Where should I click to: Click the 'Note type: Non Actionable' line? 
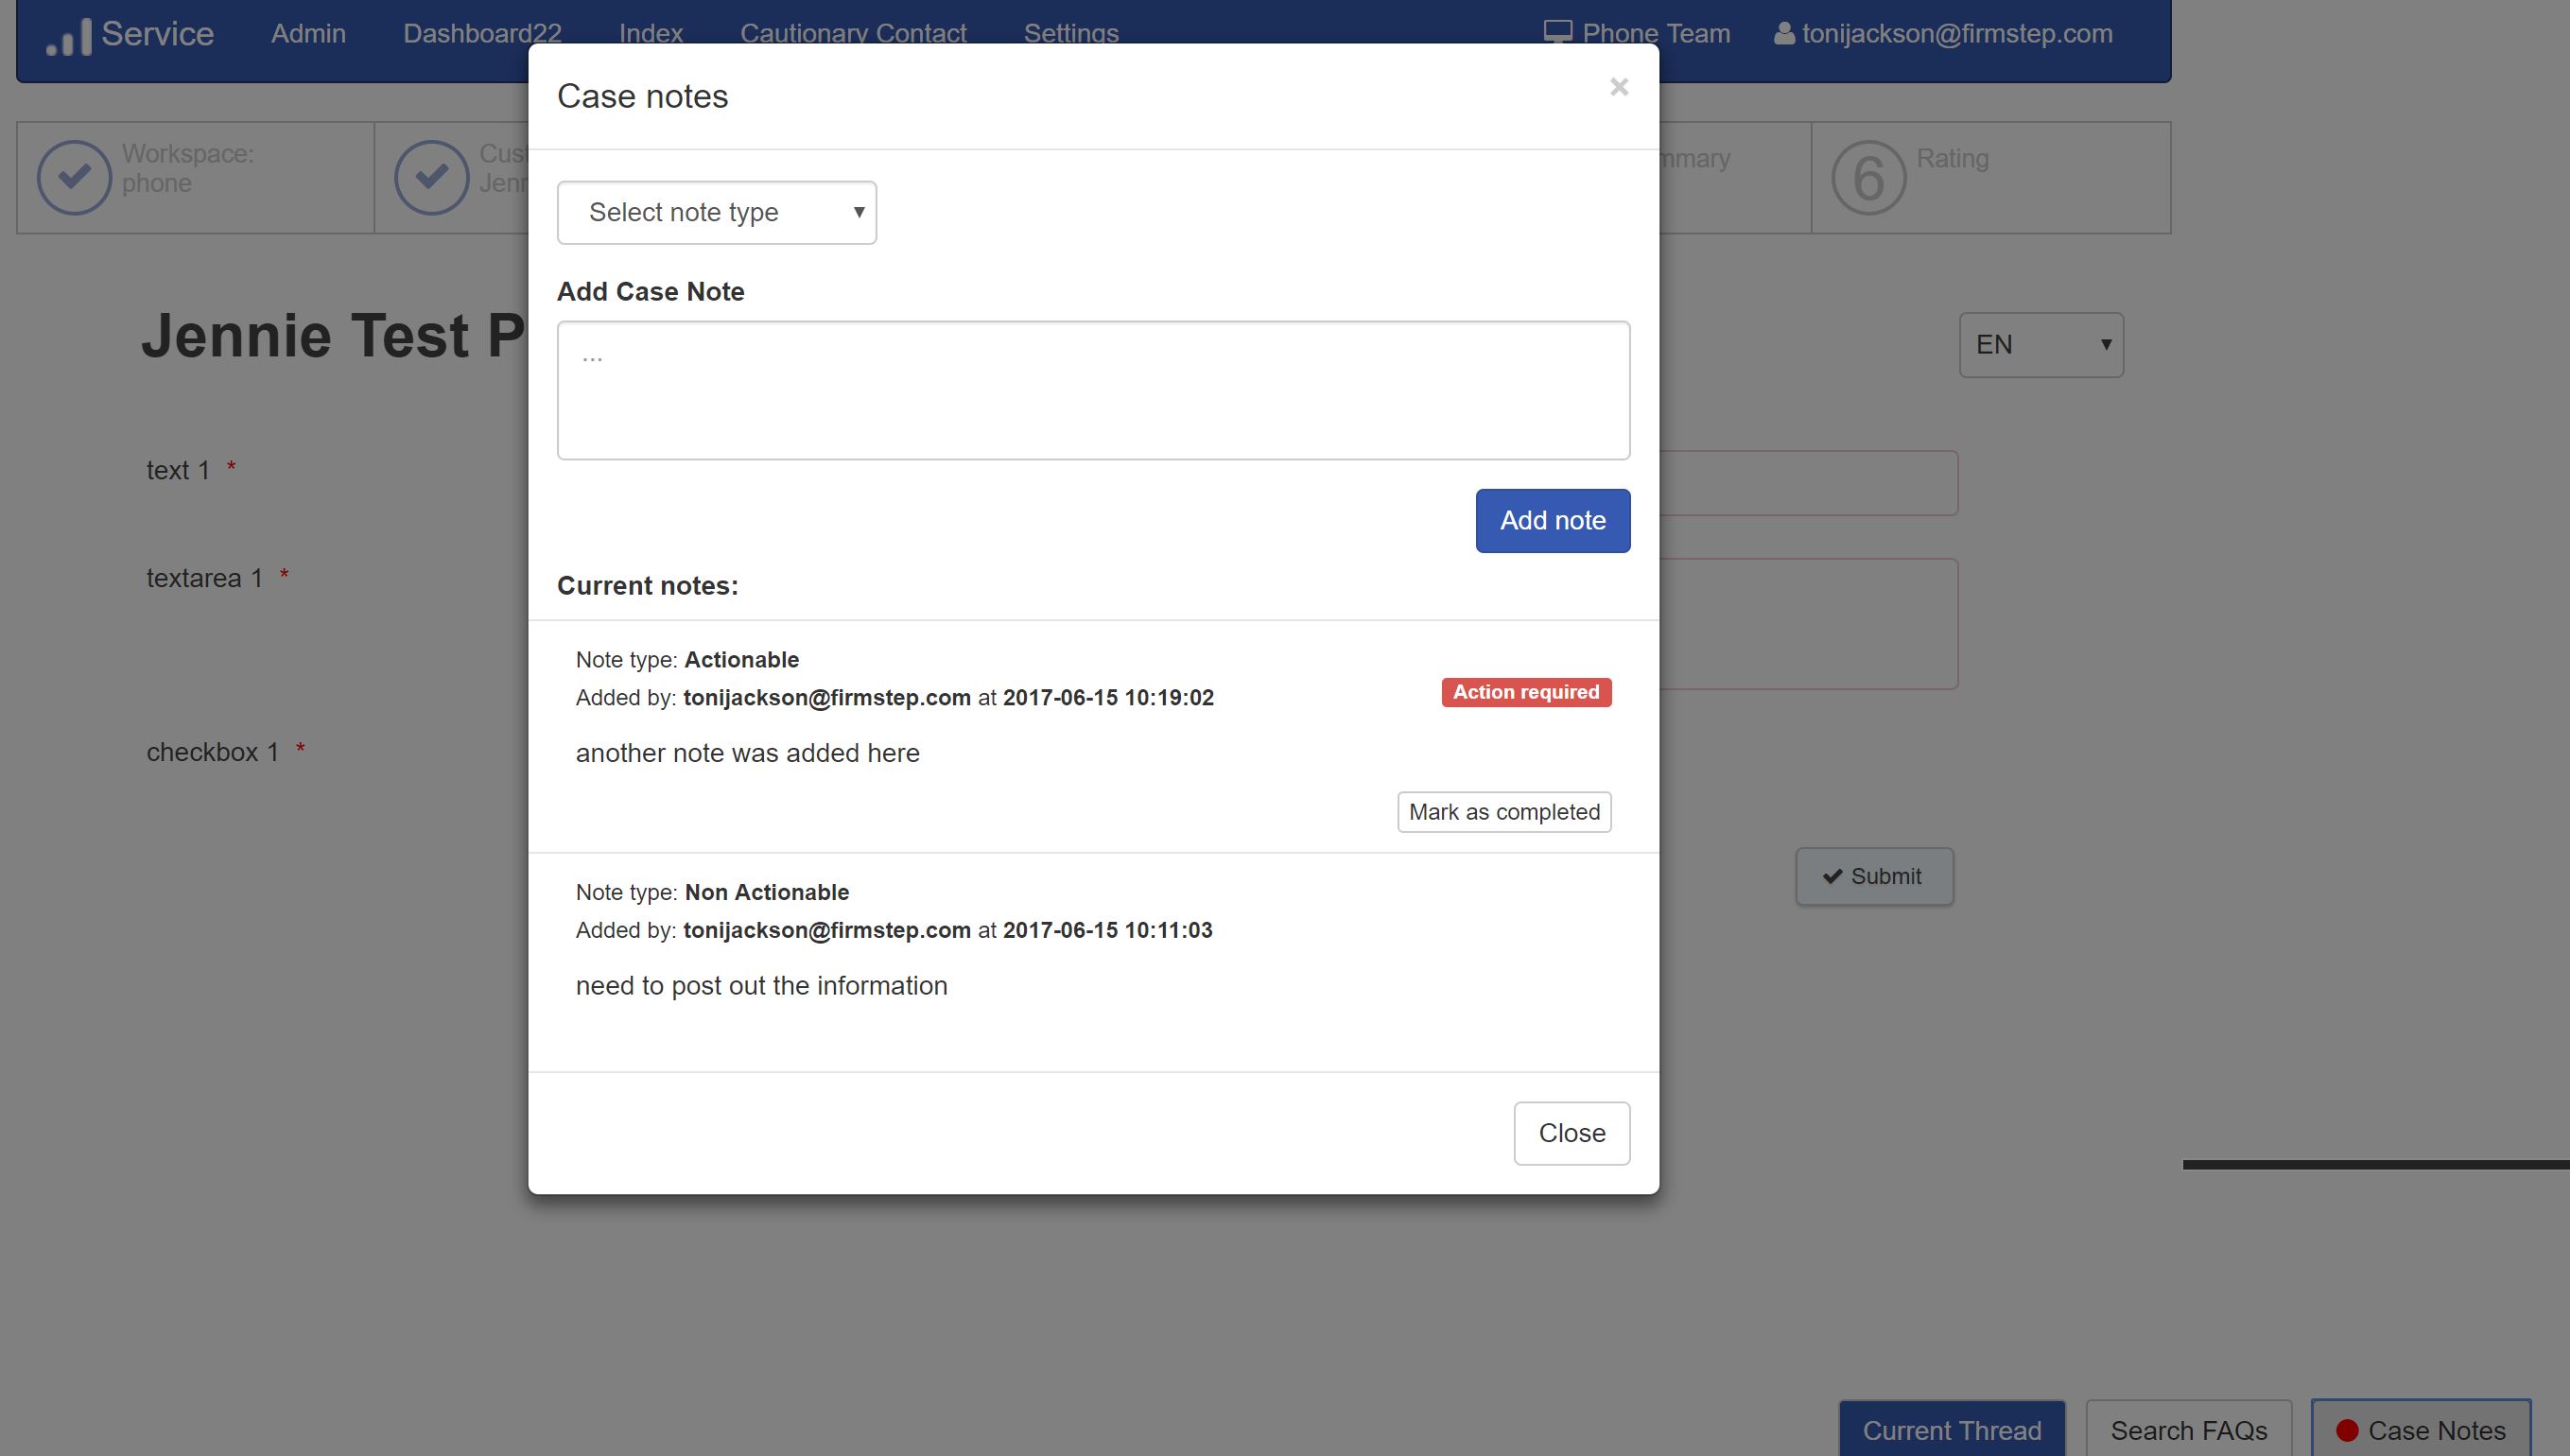[x=712, y=892]
